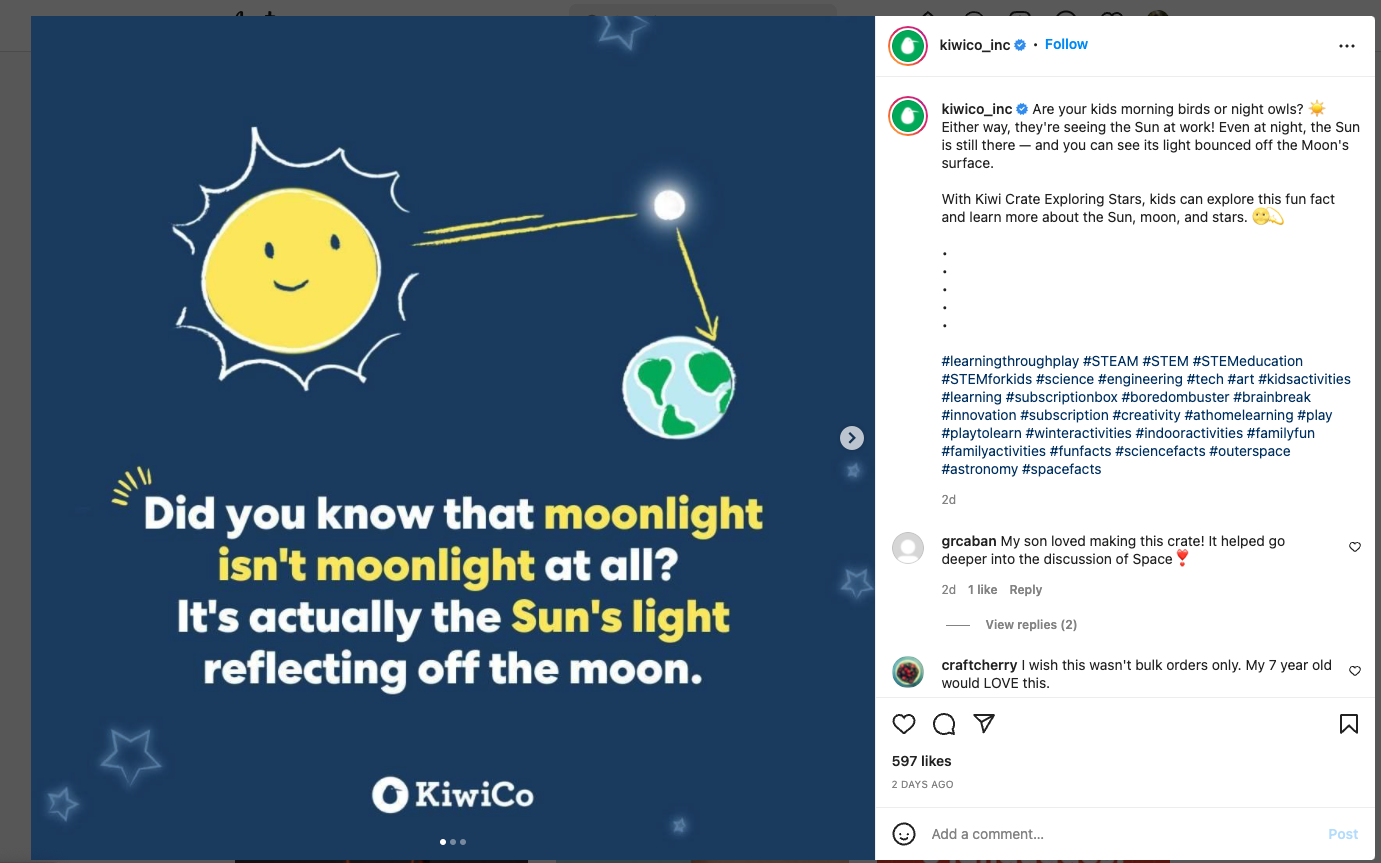Like grcaban's comment heart

click(1355, 547)
